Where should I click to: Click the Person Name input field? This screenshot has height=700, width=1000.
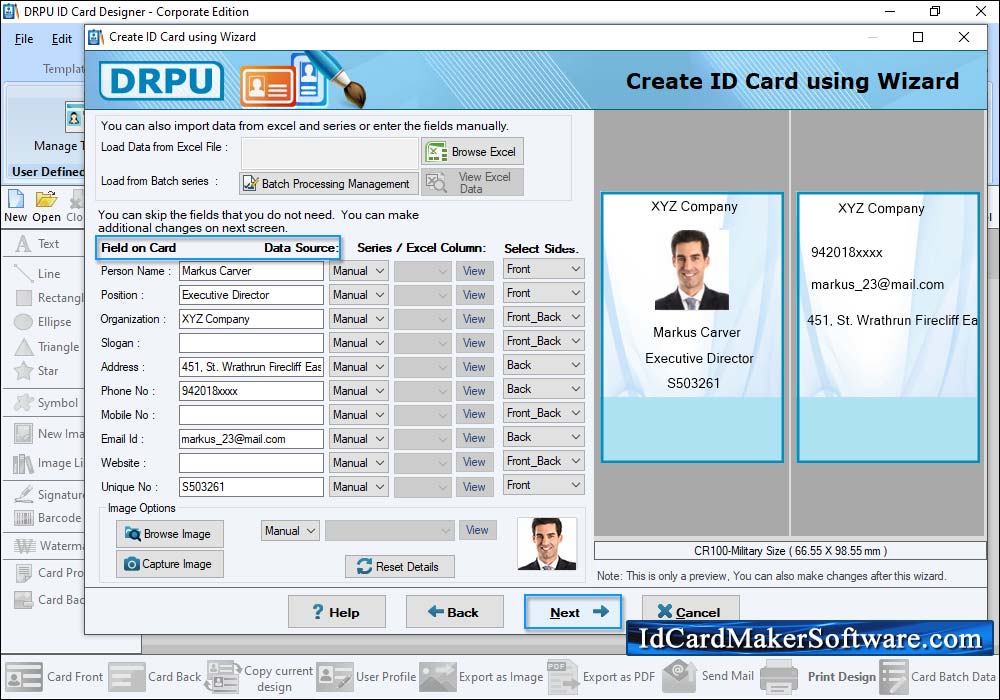coord(251,271)
